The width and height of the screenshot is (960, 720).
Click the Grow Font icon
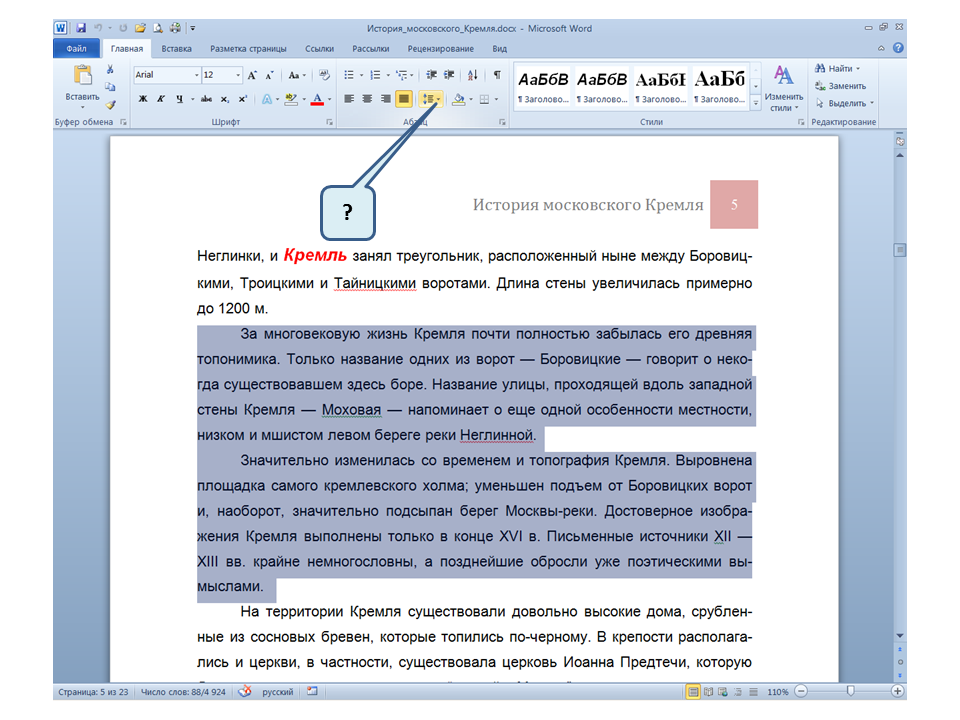[x=253, y=75]
